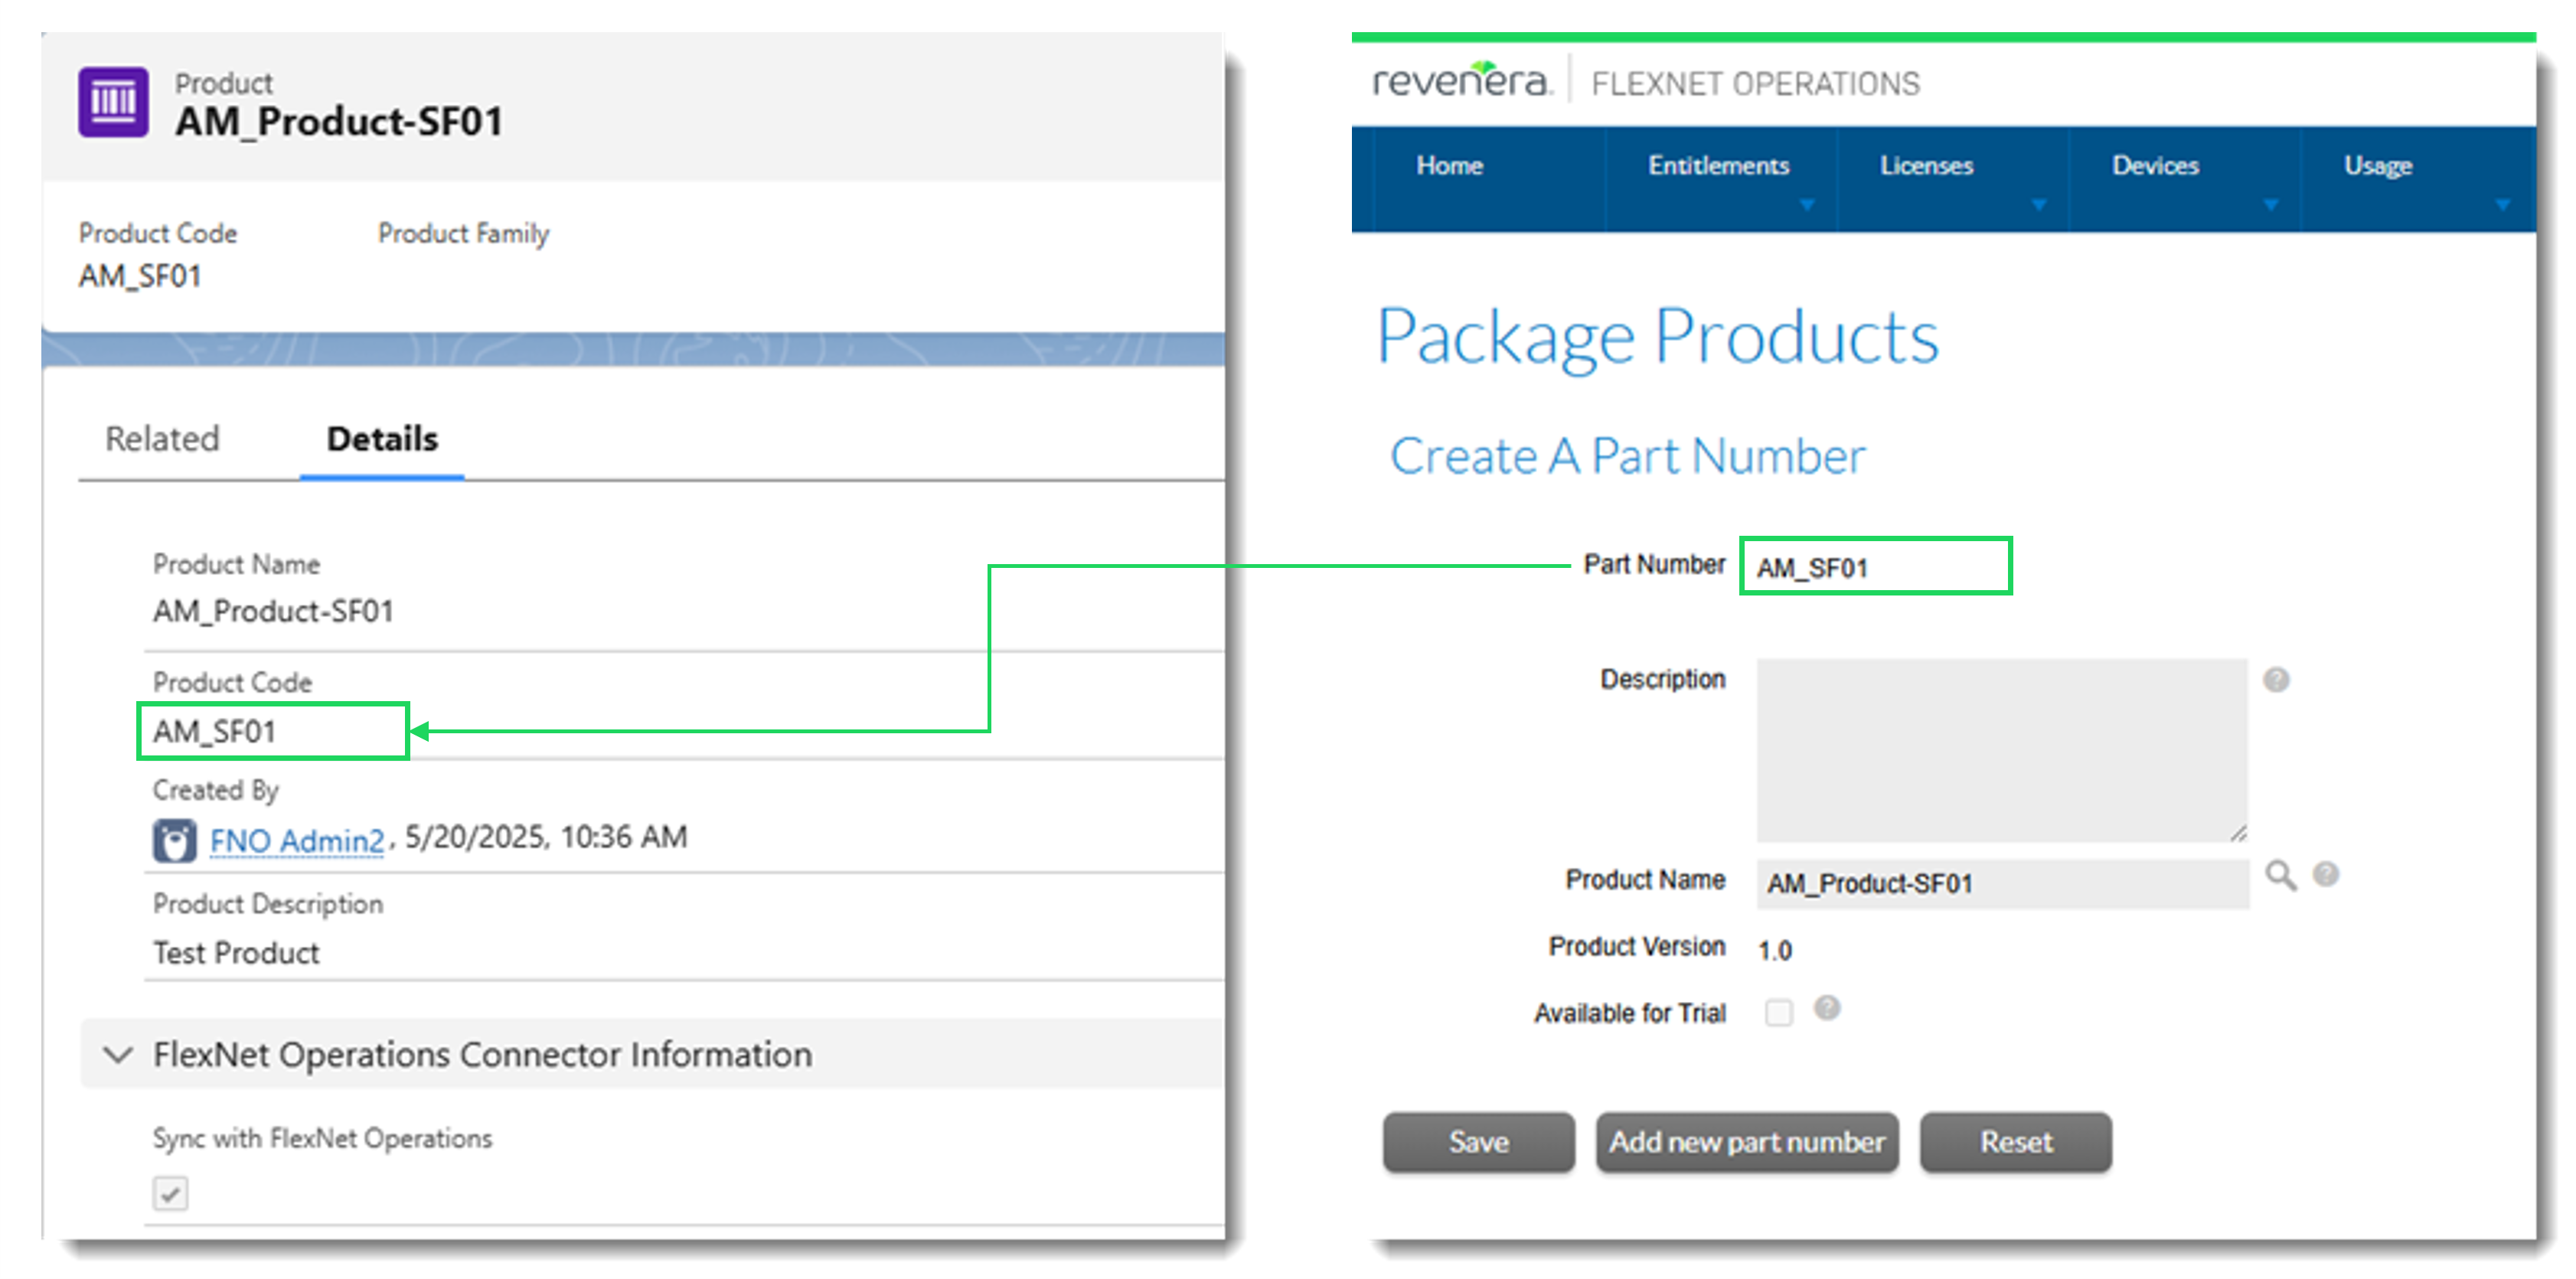This screenshot has width=2576, height=1279.
Task: Click the Revenera logo
Action: (x=1462, y=80)
